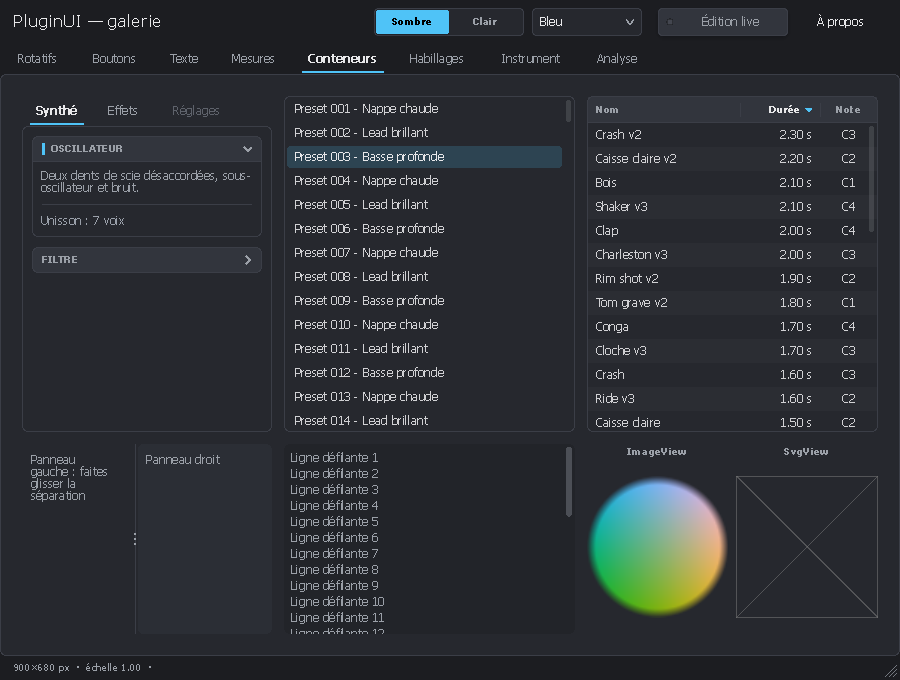Click the "Unisson : 7 voix" text

pyautogui.click(x=82, y=221)
